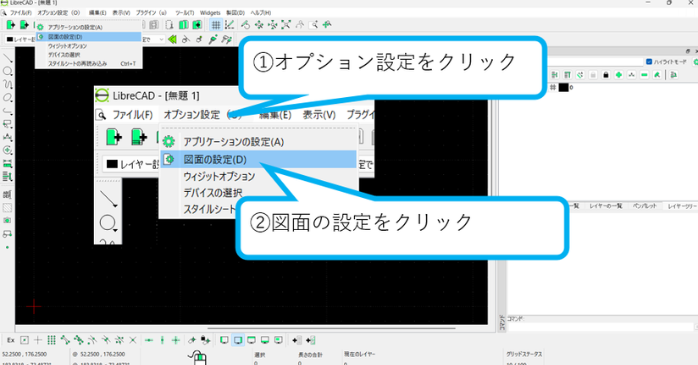This screenshot has height=365, width=698.
Task: Click the green pencil edit-layer icon
Action: [657, 75]
